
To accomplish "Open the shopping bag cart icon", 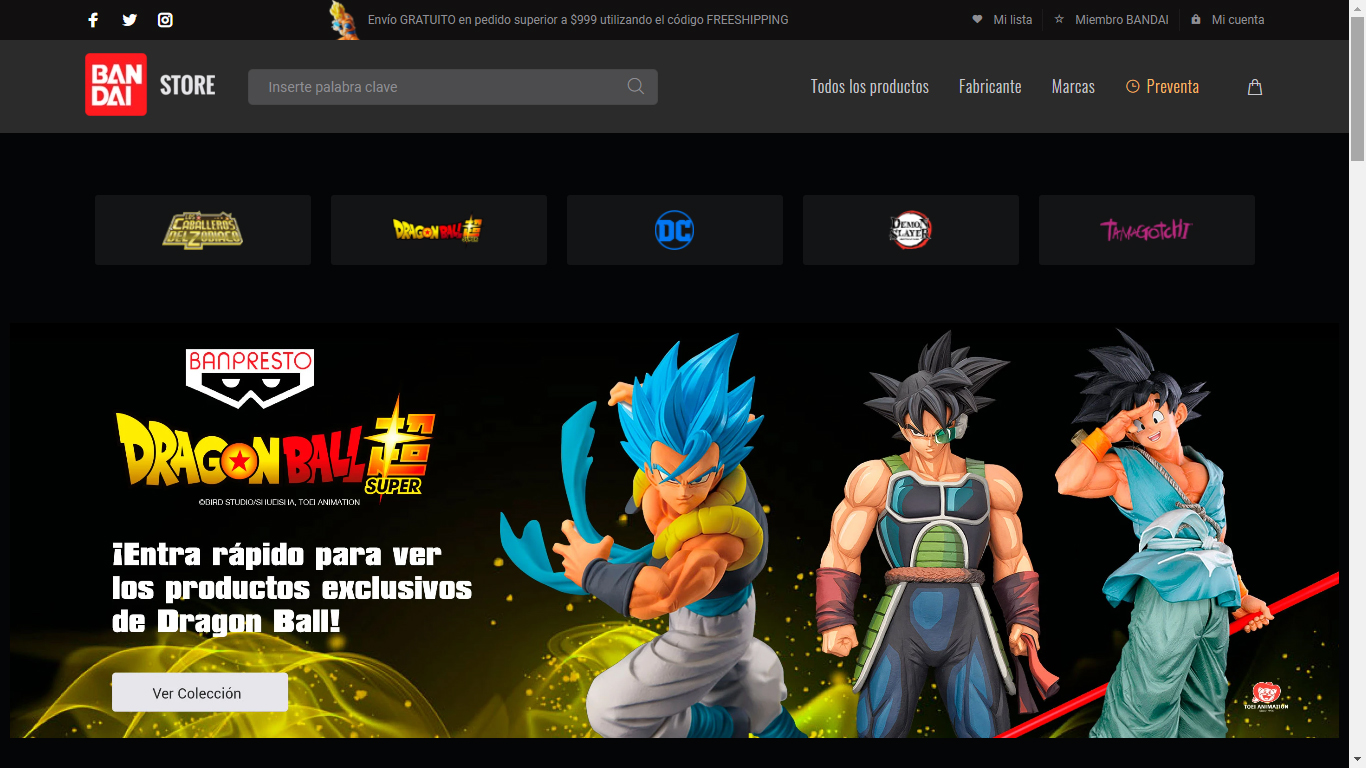I will 1255,87.
